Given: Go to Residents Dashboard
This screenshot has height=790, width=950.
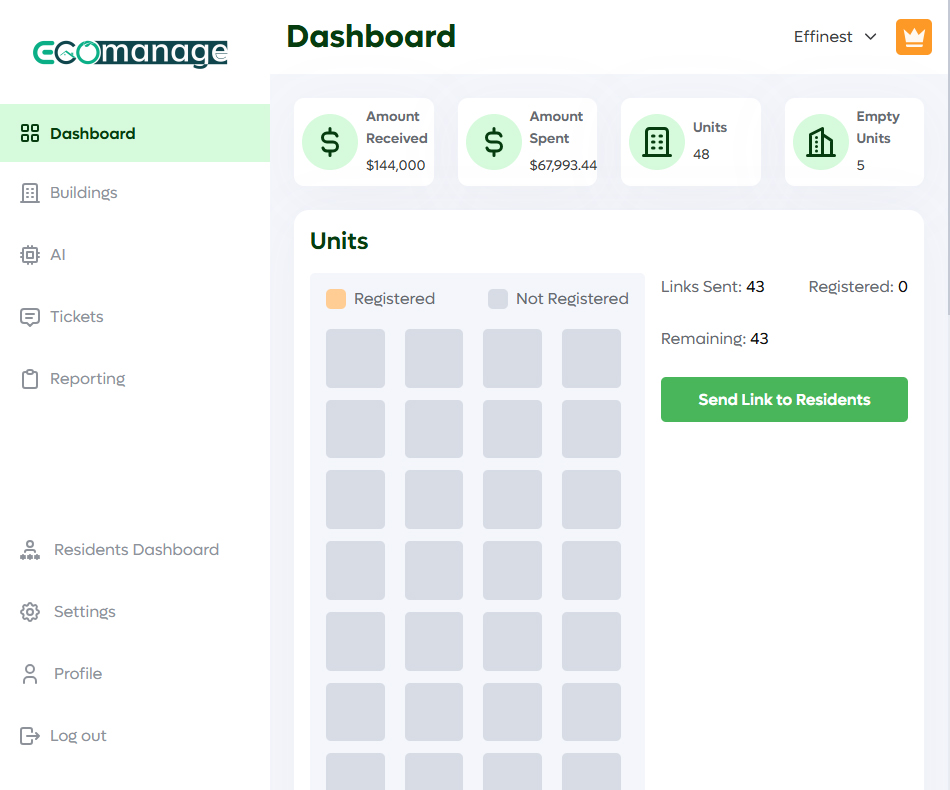Looking at the screenshot, I should click(x=136, y=550).
